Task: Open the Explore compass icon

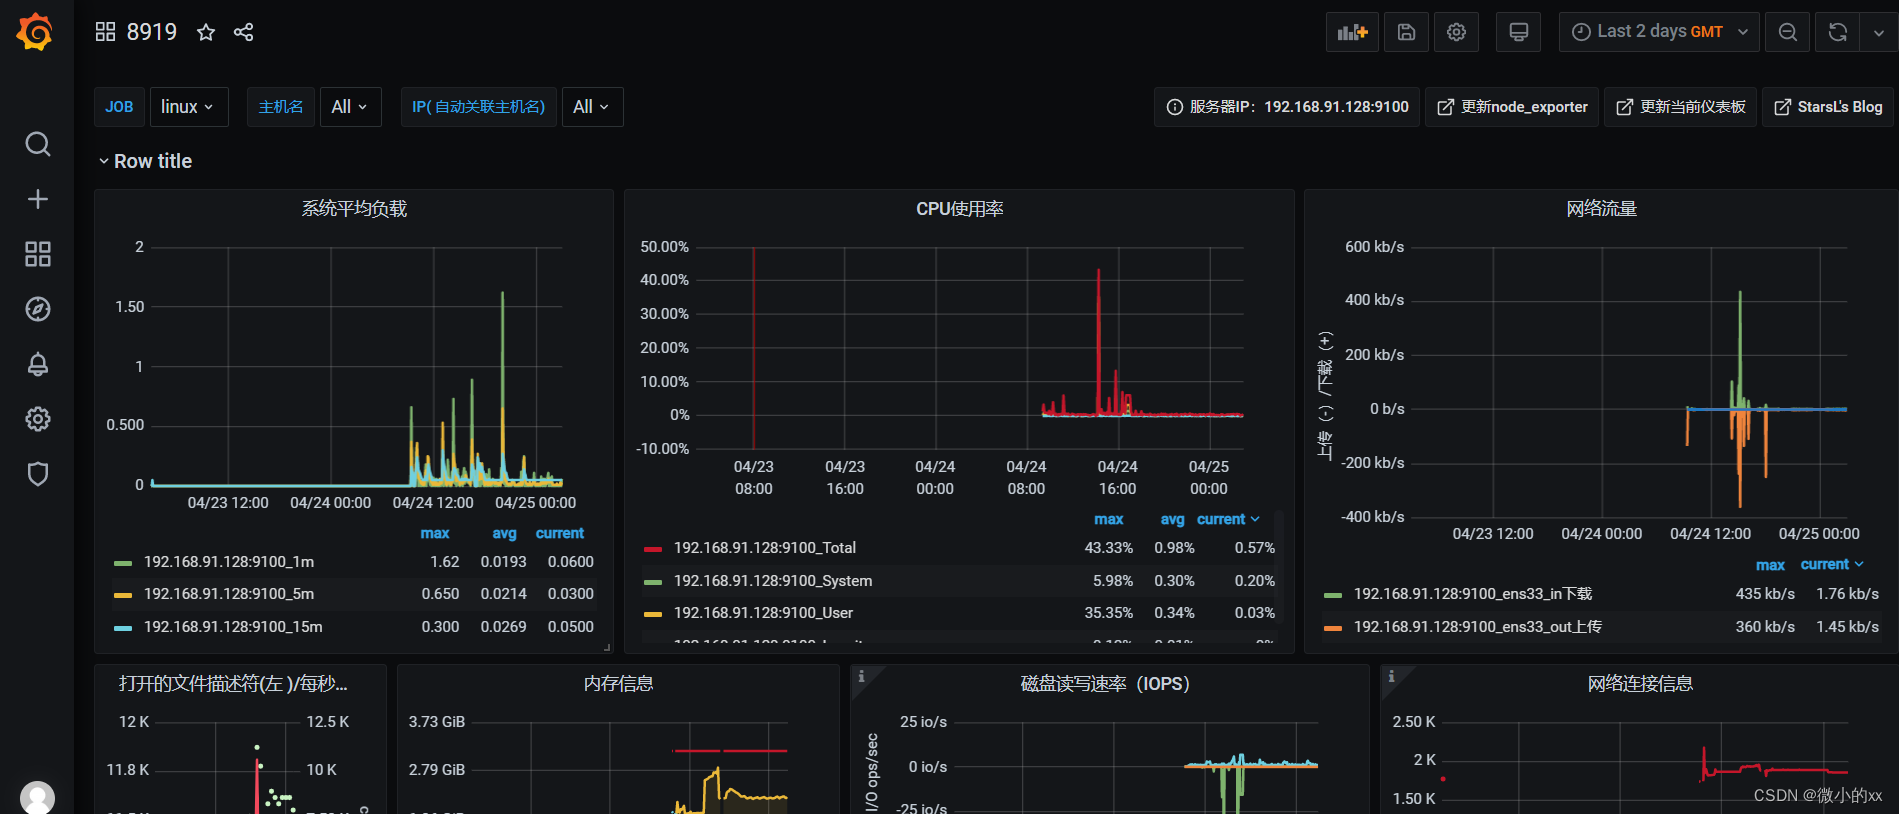Action: (37, 309)
